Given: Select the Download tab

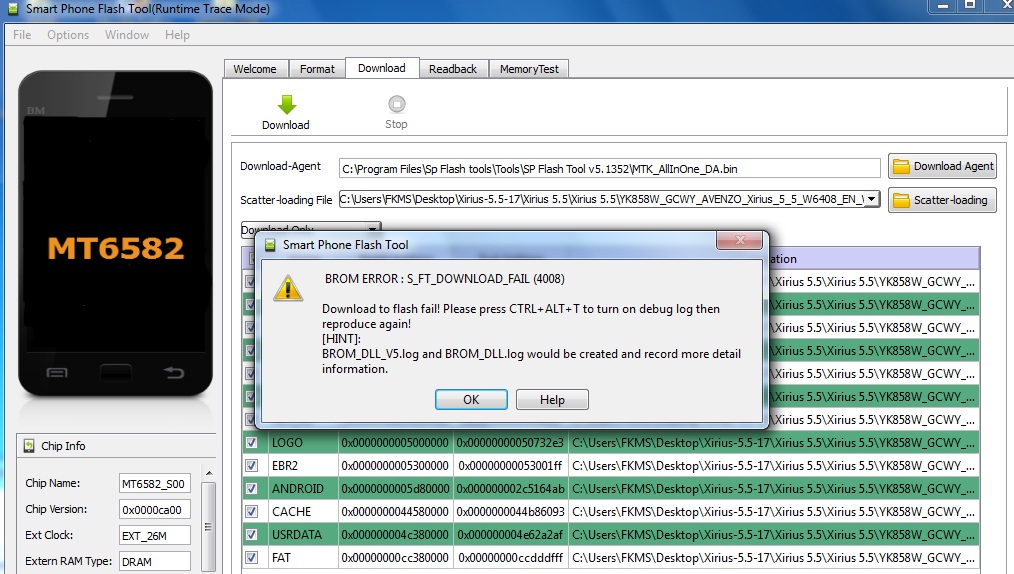Looking at the screenshot, I should tap(382, 68).
